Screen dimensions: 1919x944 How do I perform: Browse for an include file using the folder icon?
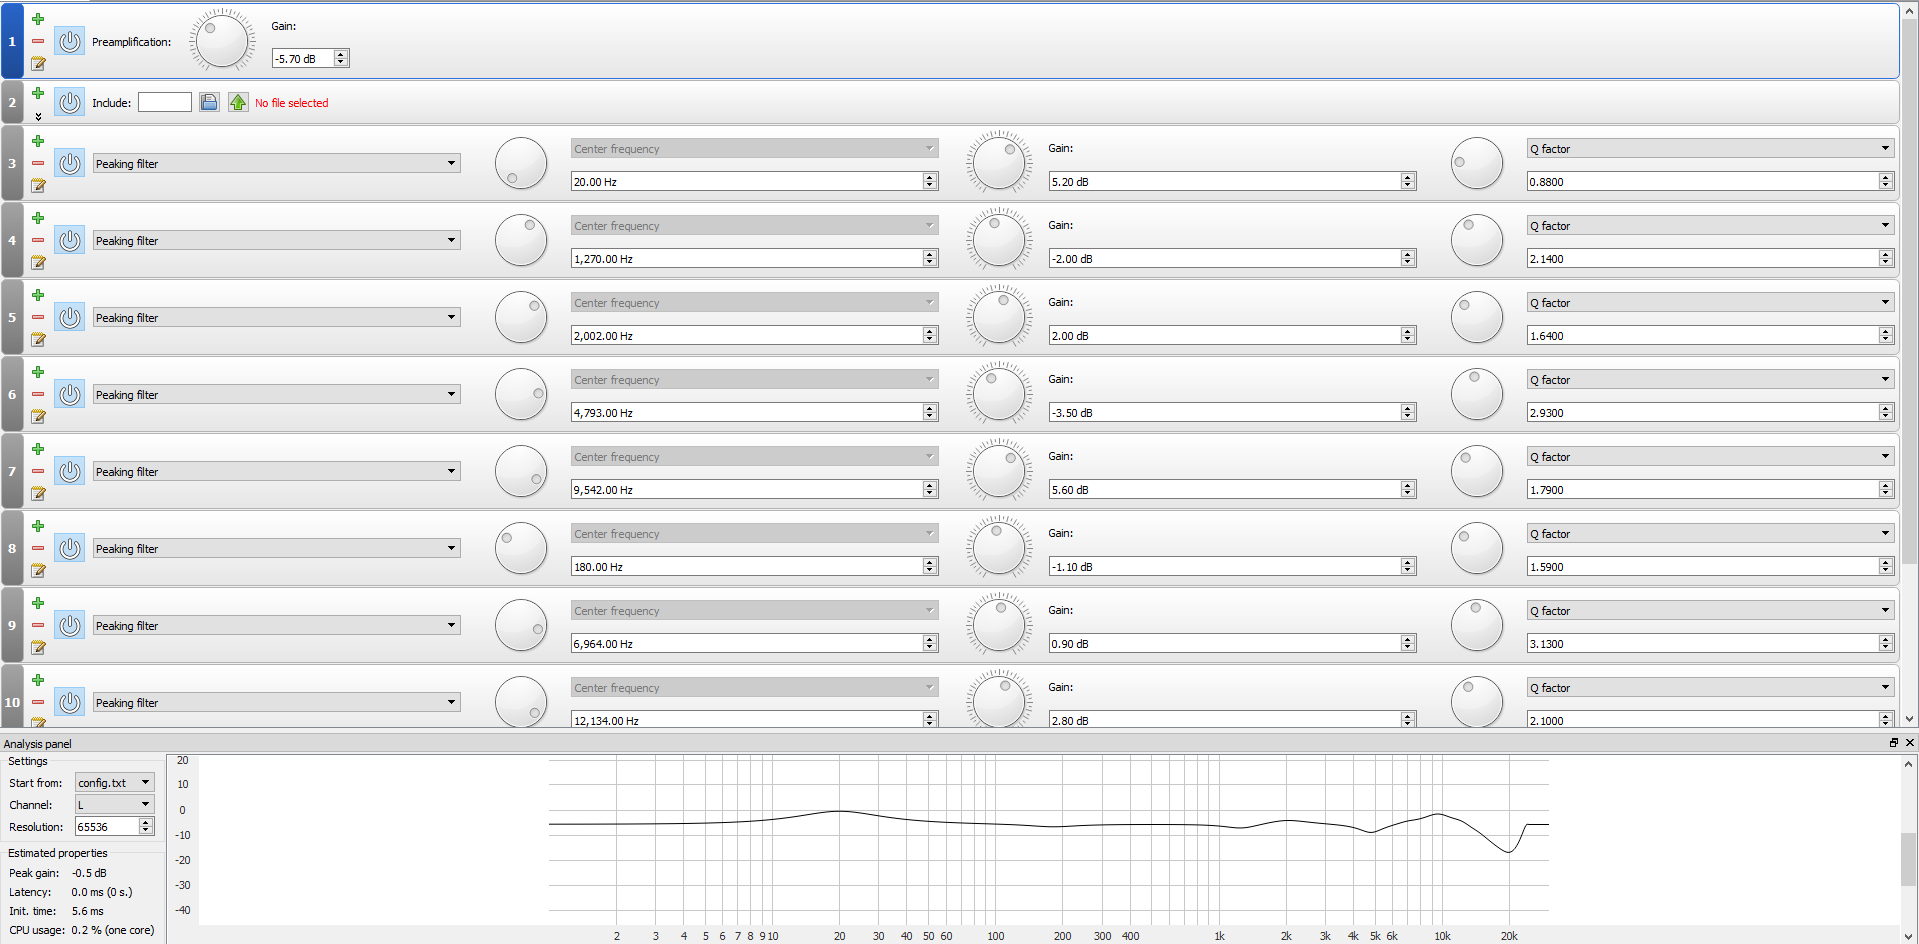209,101
